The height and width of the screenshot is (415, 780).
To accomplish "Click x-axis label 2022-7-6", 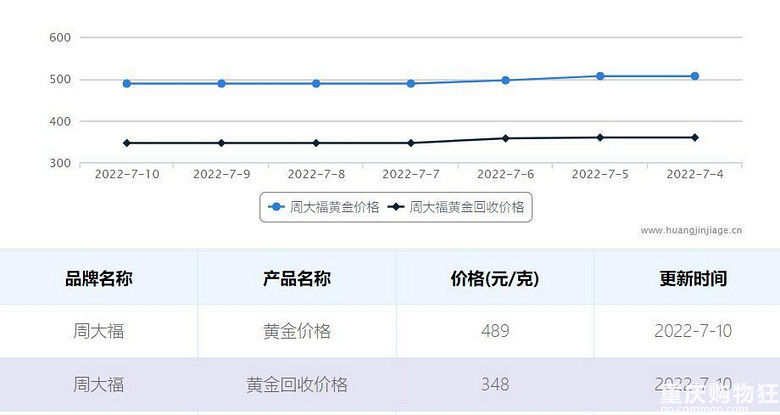I will click(x=505, y=174).
